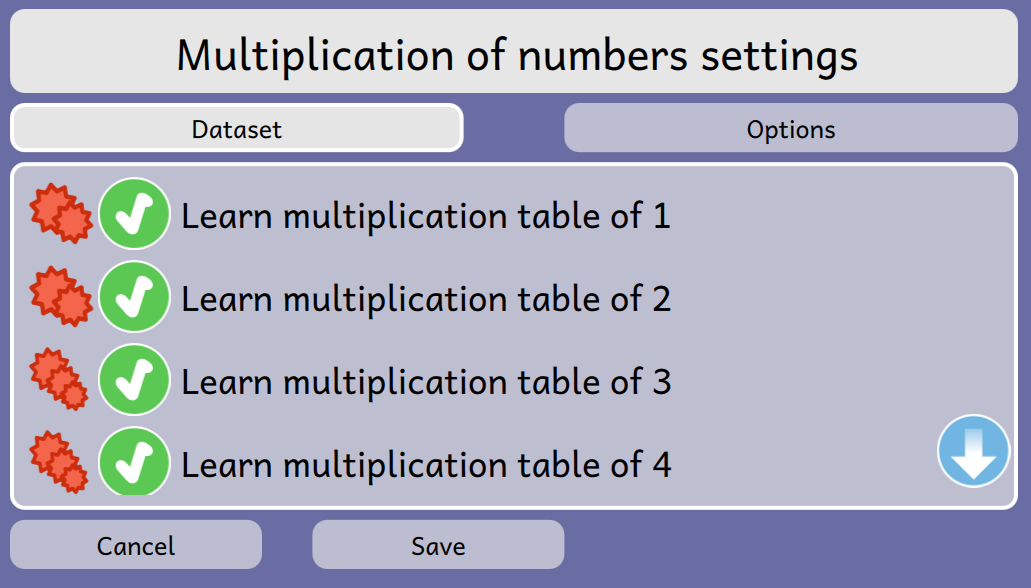The width and height of the screenshot is (1031, 588).
Task: Disable the checkmark for table of 3
Action: (134, 380)
